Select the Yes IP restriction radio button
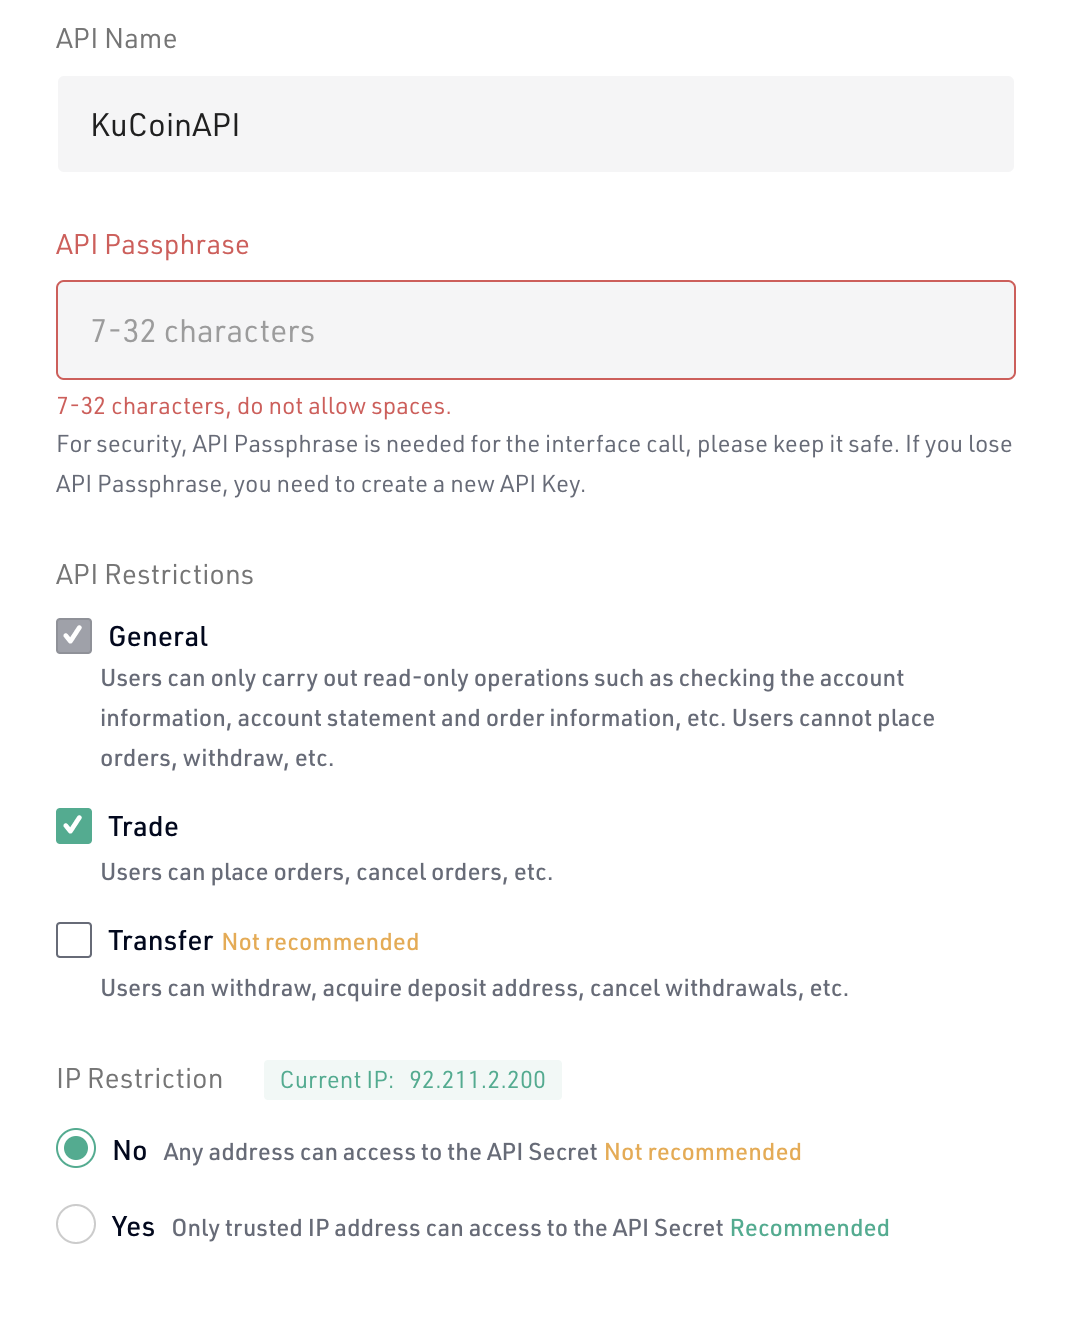Viewport: 1068px width, 1328px height. point(76,1224)
